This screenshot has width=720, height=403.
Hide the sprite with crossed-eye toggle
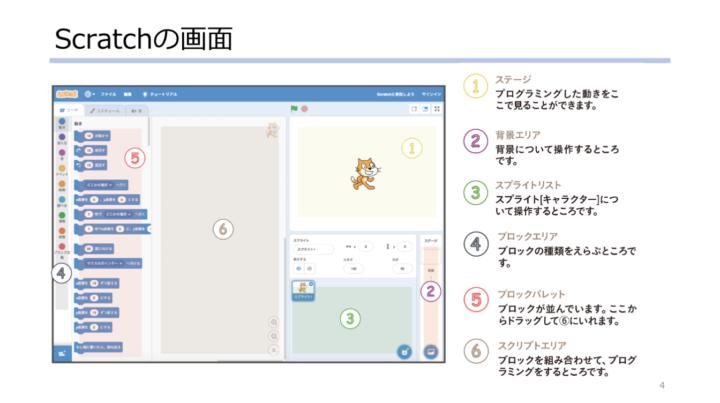pos(309,269)
